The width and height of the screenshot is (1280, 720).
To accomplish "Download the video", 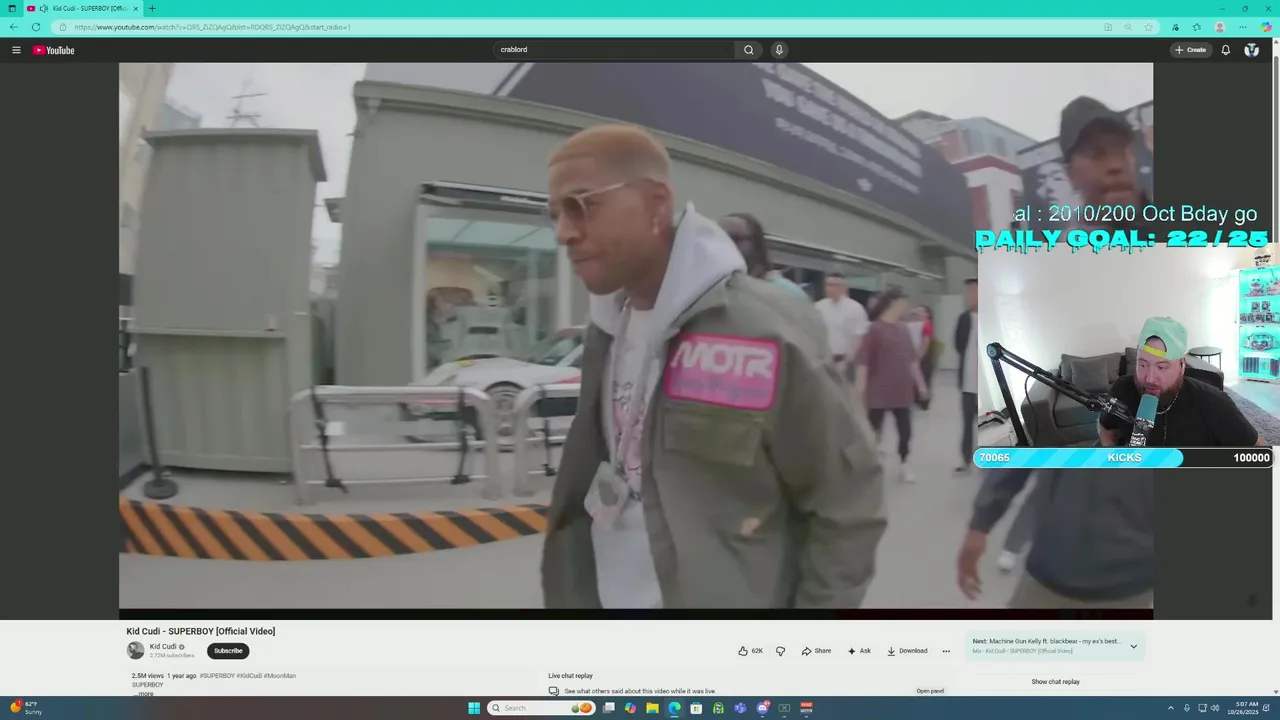I will click(907, 651).
